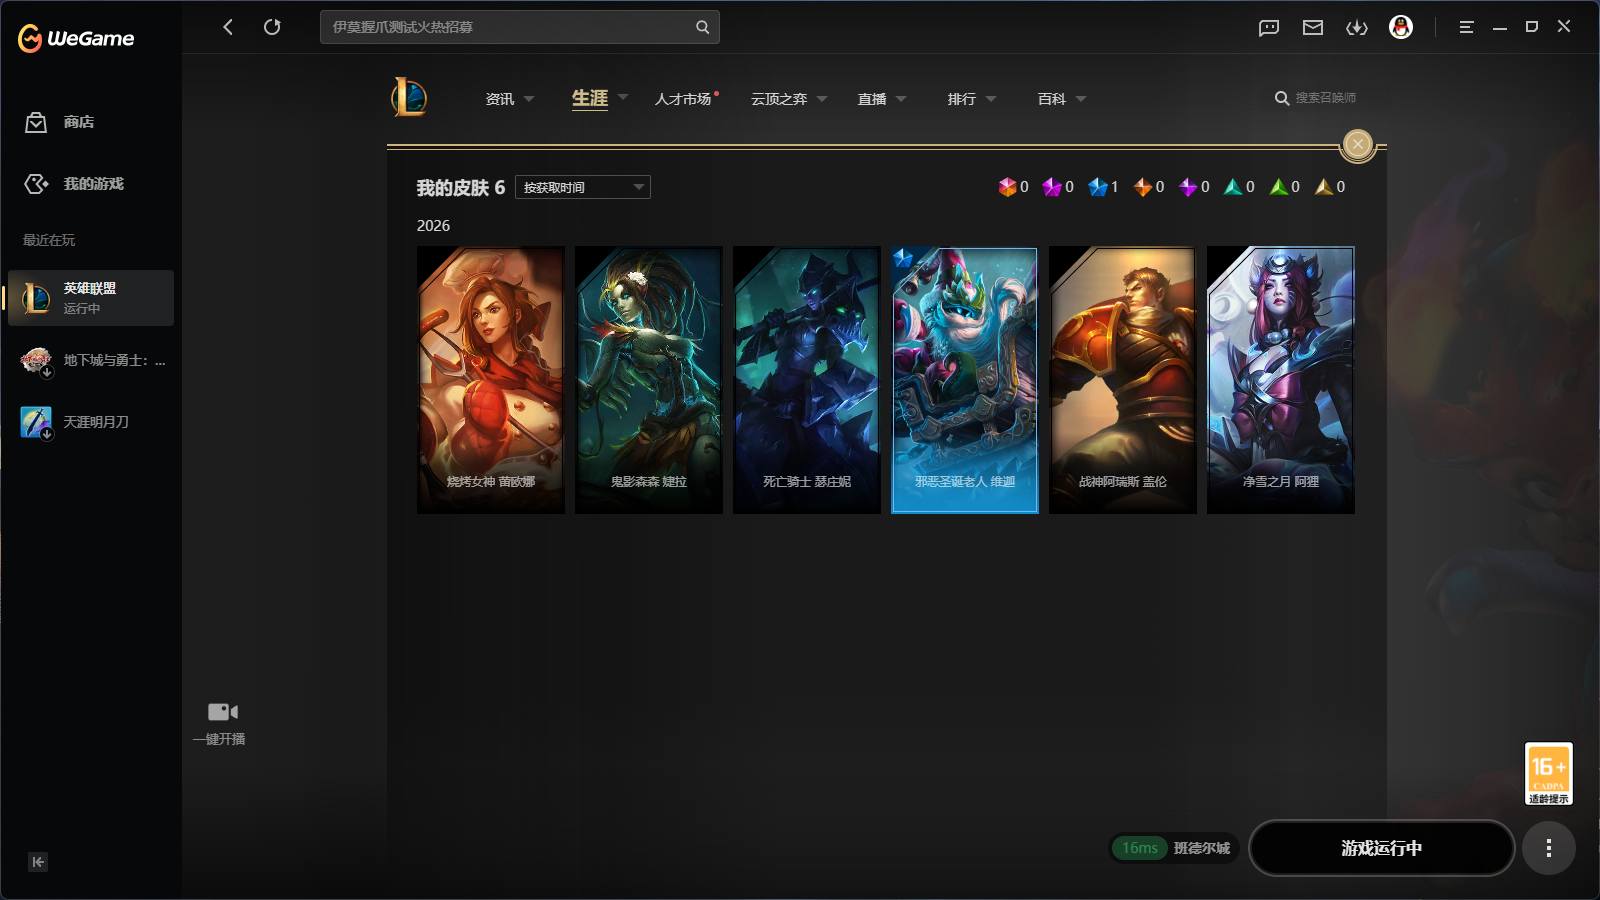This screenshot has width=1600, height=900.
Task: Click the 2026 year label
Action: [433, 226]
